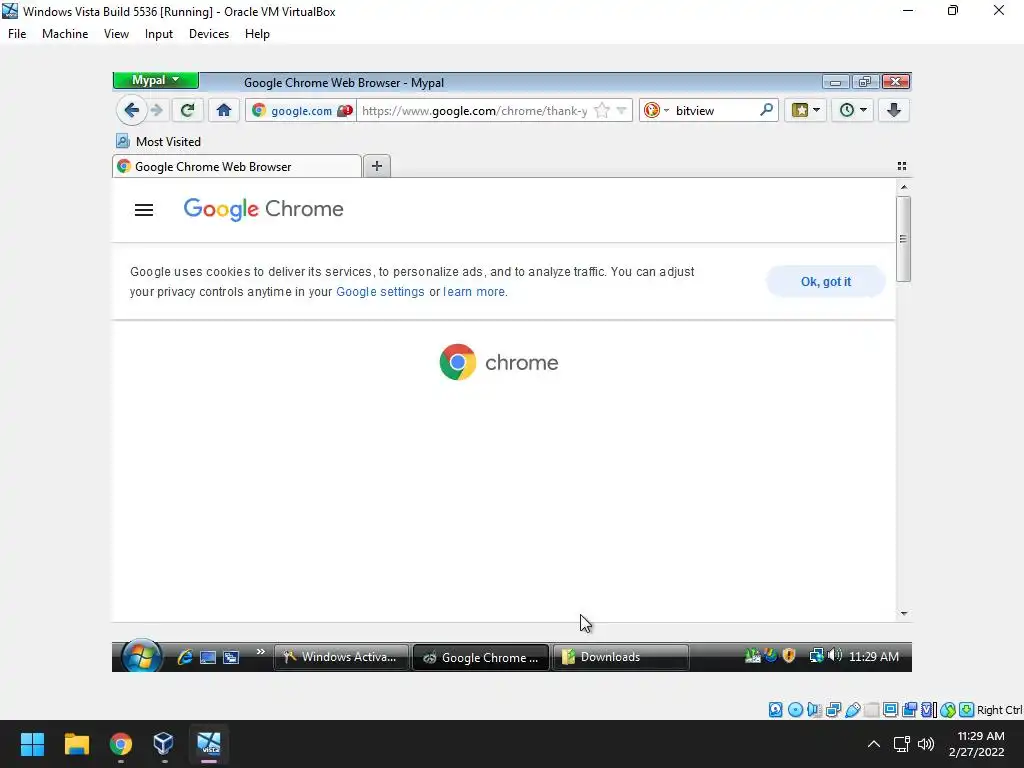Click the bitview search field
Image resolution: width=1024 pixels, height=768 pixels.
click(714, 110)
